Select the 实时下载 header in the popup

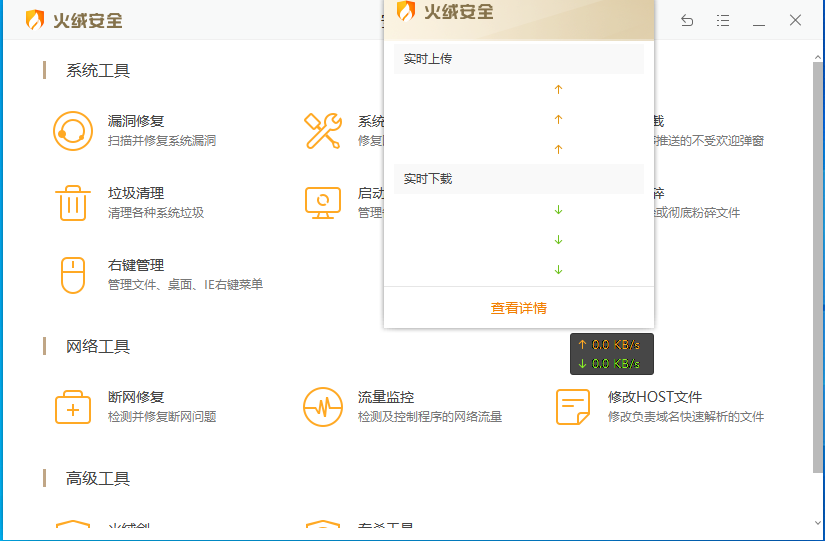[518, 179]
